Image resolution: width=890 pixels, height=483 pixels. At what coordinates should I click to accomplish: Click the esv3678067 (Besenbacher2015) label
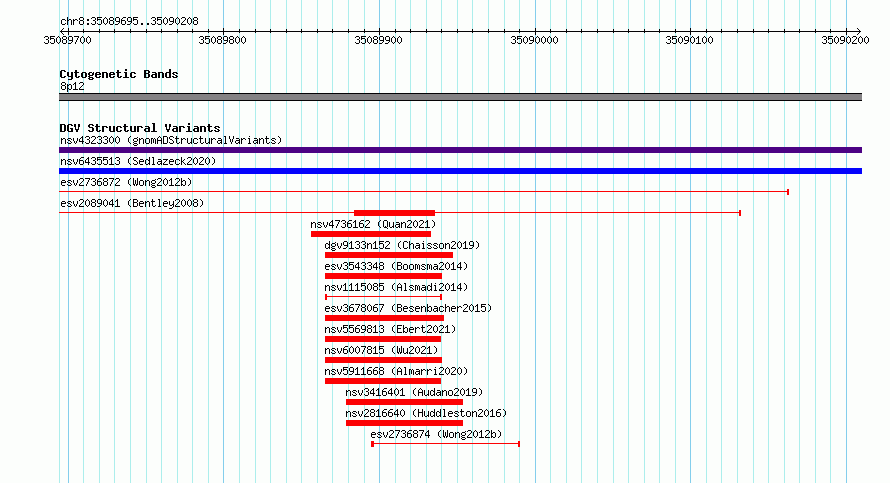(x=408, y=308)
